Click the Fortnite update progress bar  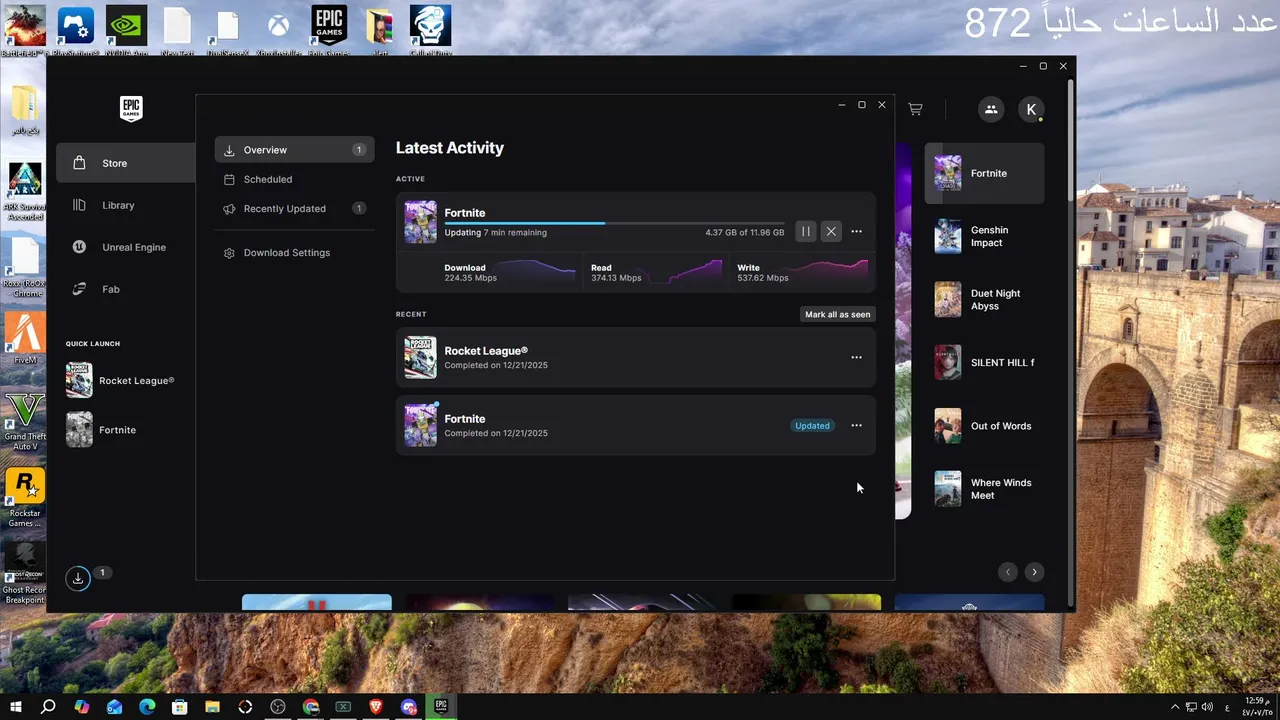(614, 223)
